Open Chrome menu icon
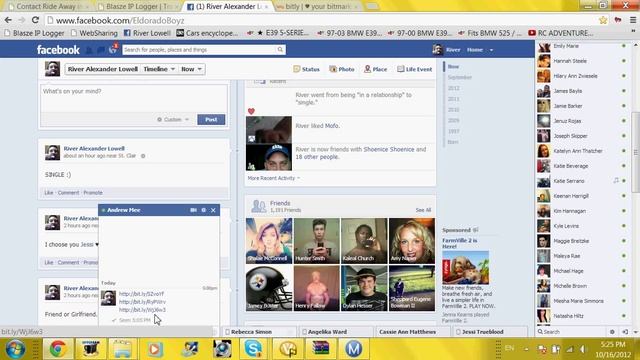Viewport: 640px width, 360px height. click(x=633, y=20)
